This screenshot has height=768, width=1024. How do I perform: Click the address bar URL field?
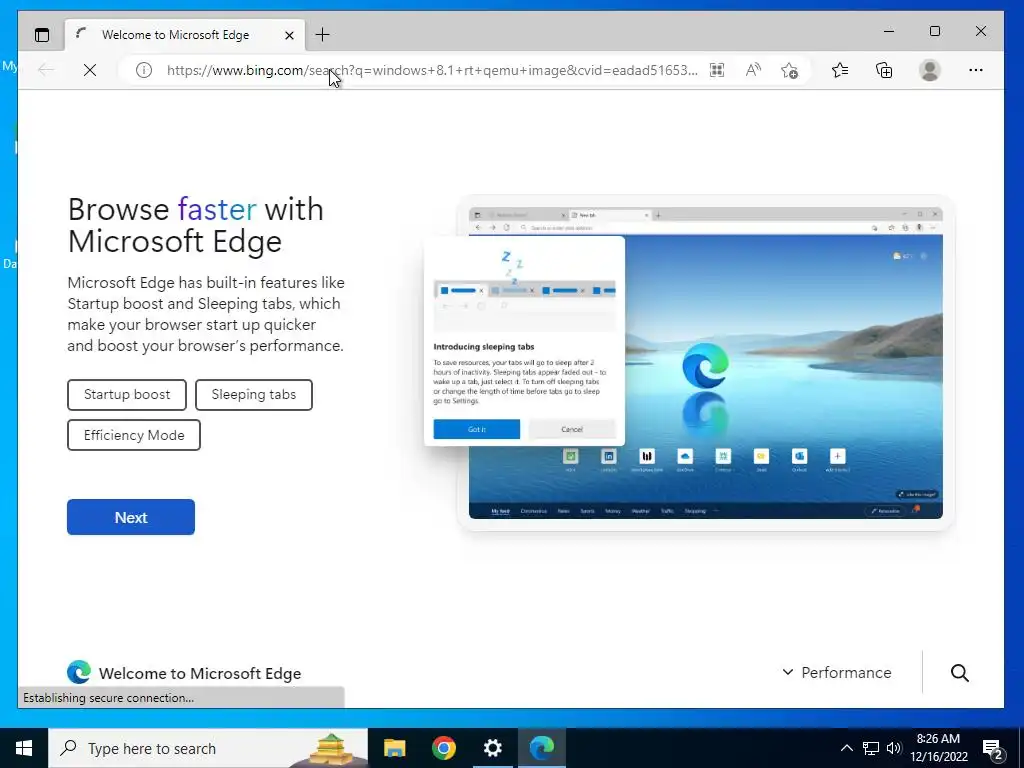tap(432, 70)
